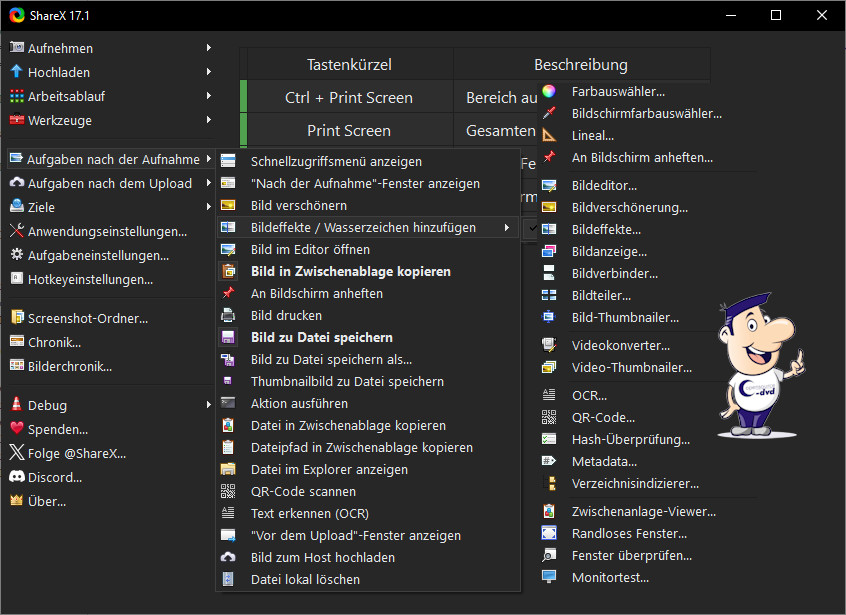Open Anwendungseinstellungen… from the left menu
The width and height of the screenshot is (846, 615).
[106, 231]
